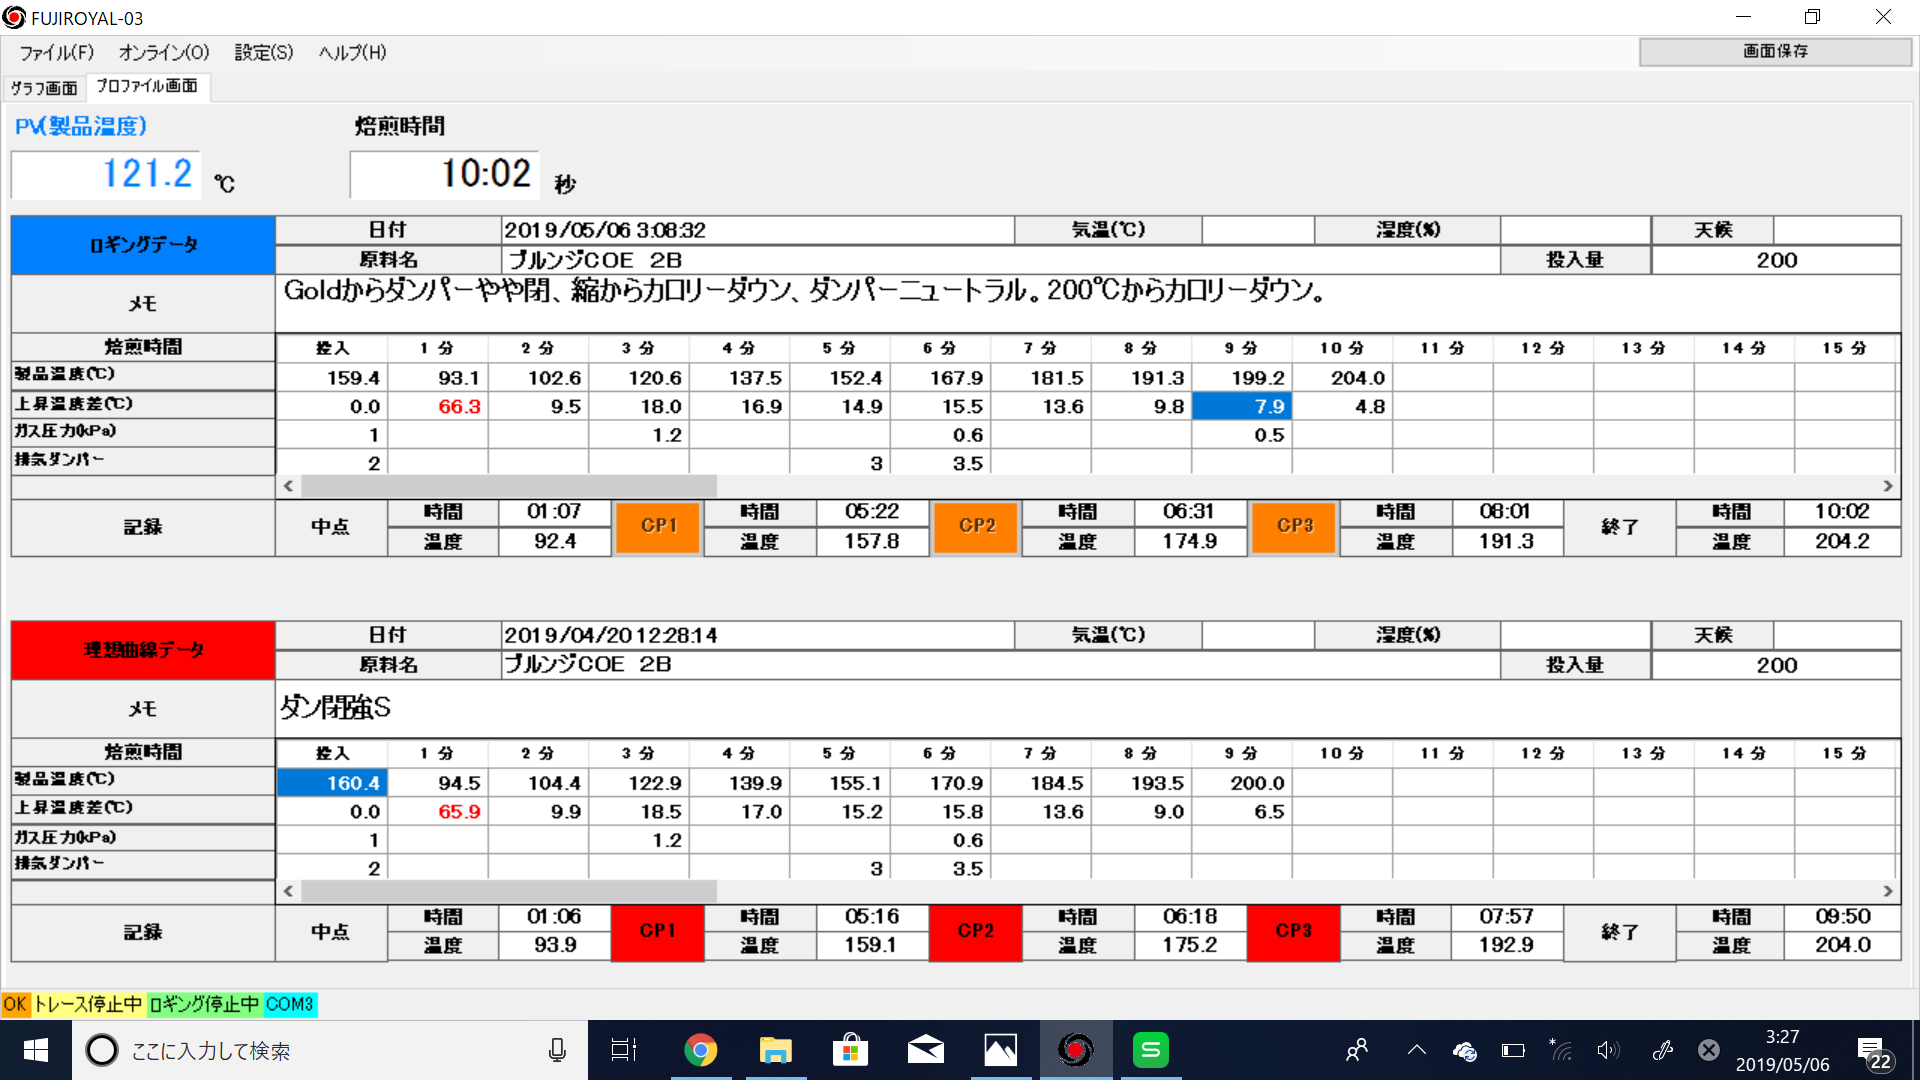Open Chrome from the taskbar
The image size is (1920, 1080).
point(700,1050)
